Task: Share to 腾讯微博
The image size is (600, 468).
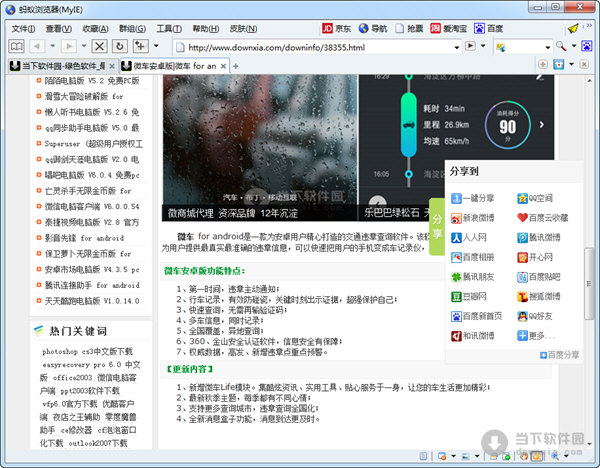Action: click(538, 238)
